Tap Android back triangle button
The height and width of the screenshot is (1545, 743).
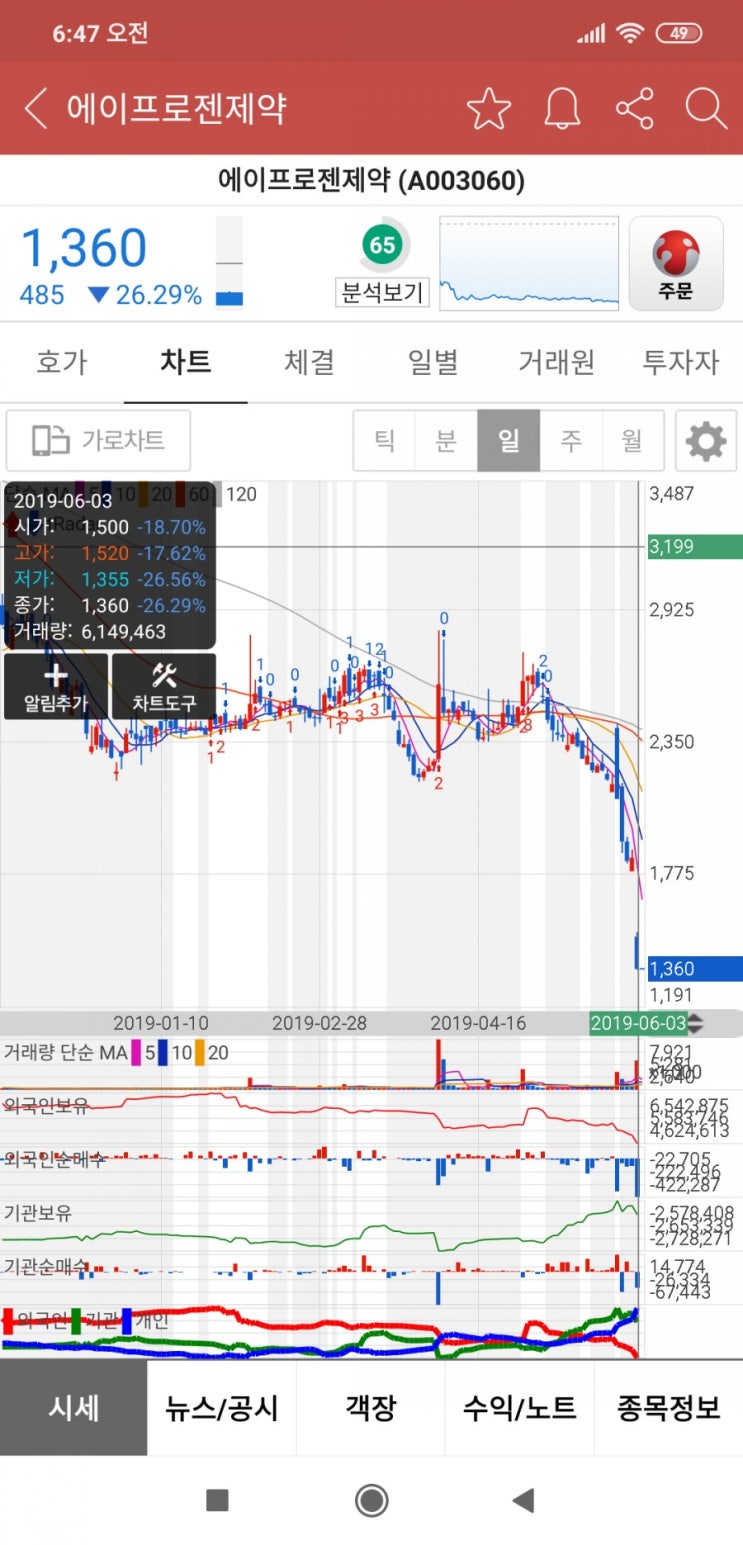[523, 1500]
